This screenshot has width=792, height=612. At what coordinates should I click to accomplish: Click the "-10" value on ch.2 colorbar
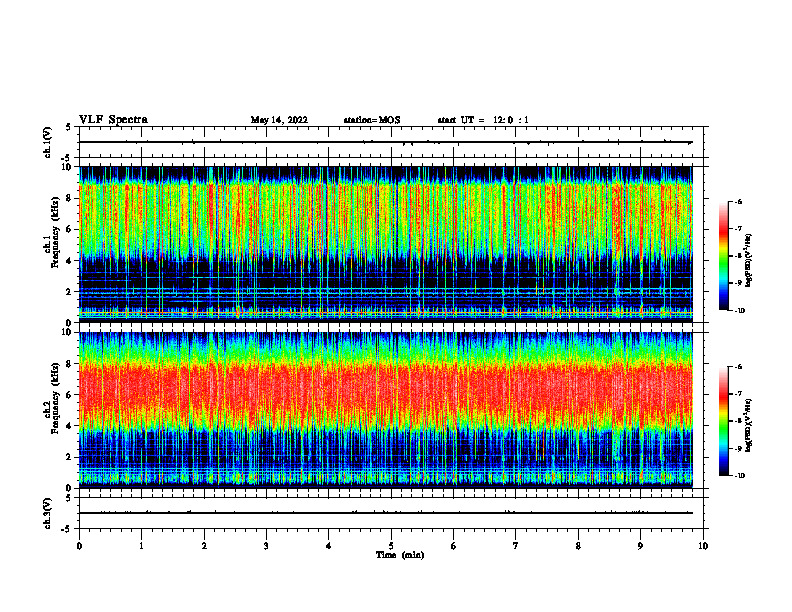pyautogui.click(x=739, y=476)
